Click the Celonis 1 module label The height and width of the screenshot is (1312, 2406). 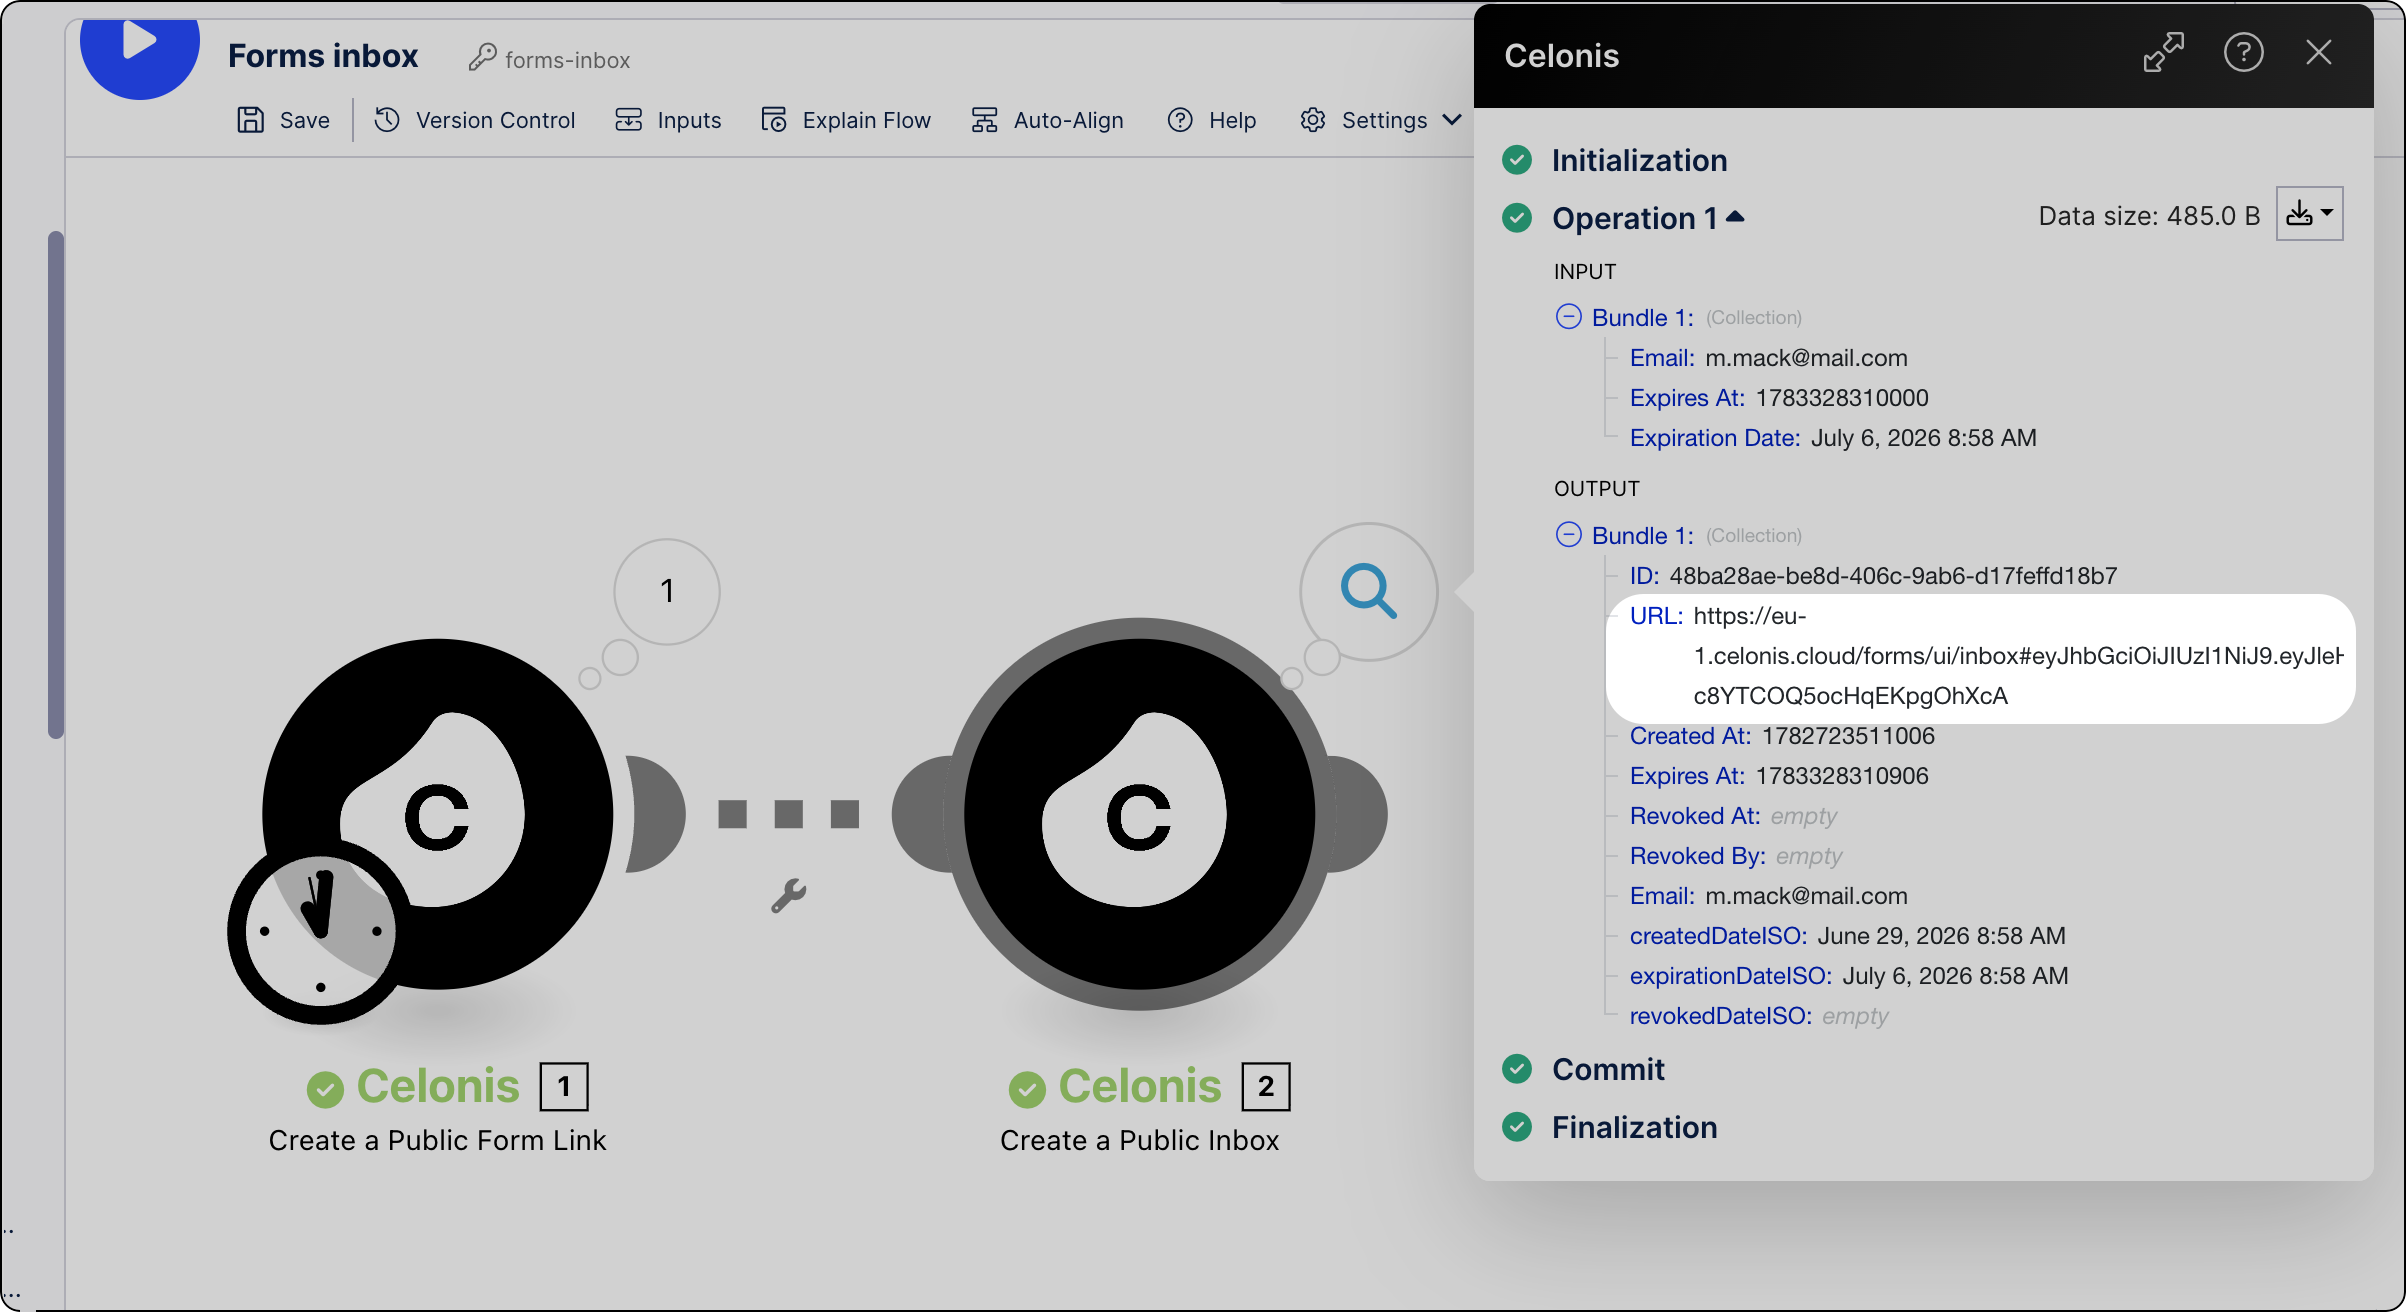(x=438, y=1086)
